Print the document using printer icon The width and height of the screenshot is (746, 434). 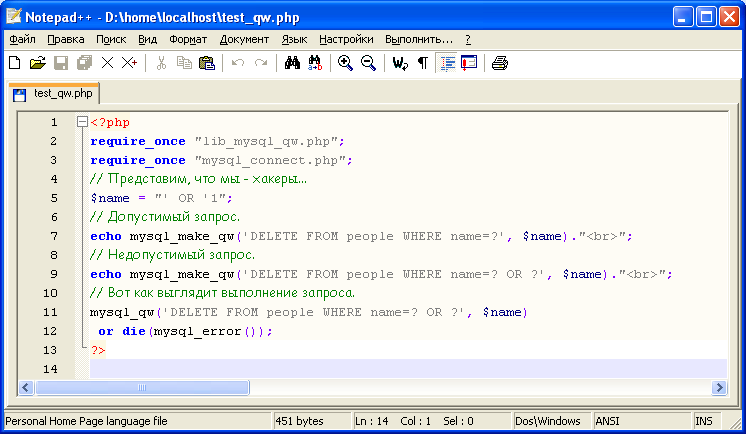point(499,63)
